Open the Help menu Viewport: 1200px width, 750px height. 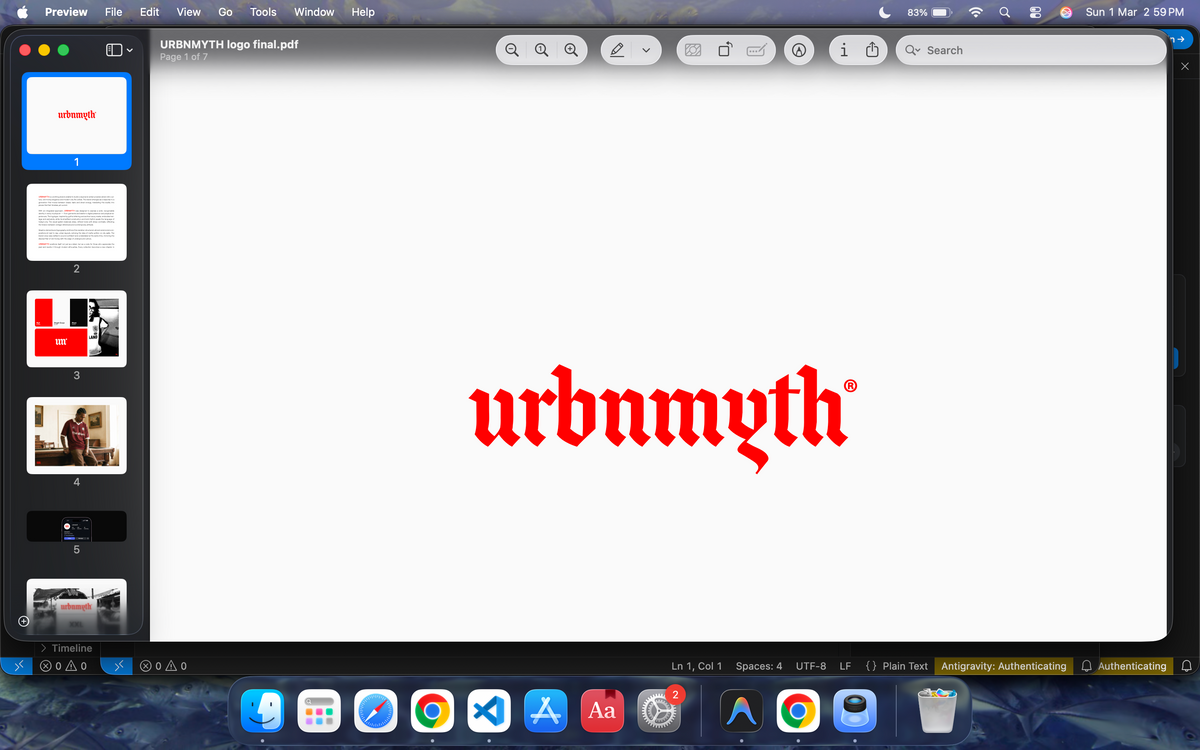(x=363, y=12)
